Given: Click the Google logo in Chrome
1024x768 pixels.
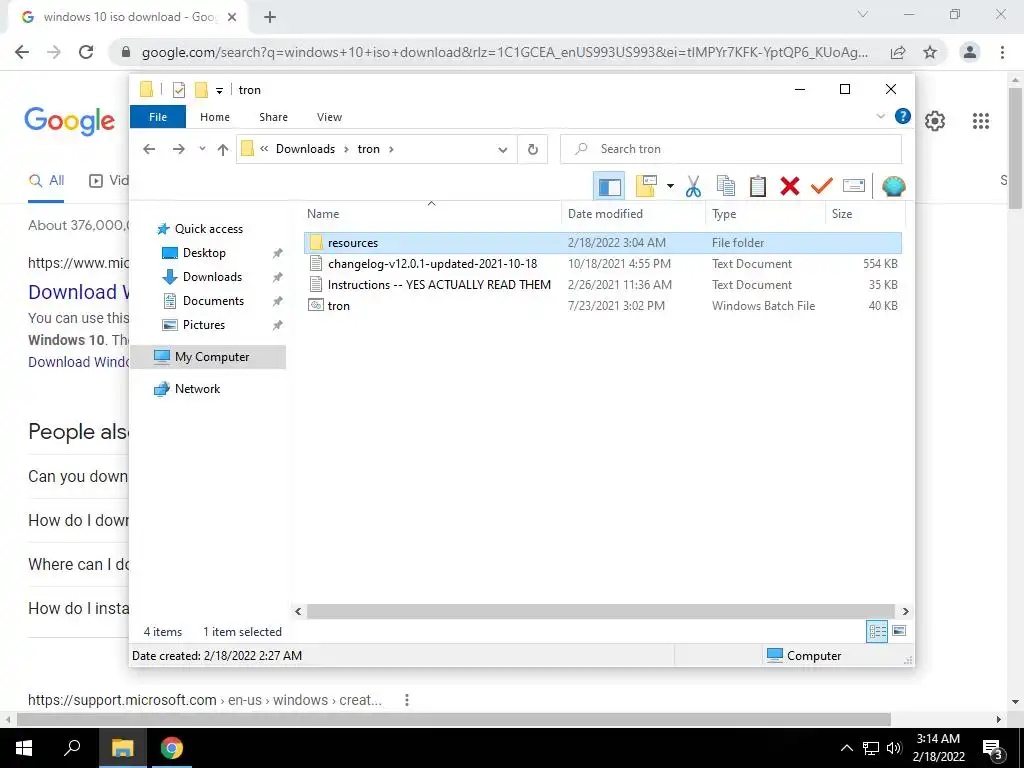Looking at the screenshot, I should coord(70,121).
